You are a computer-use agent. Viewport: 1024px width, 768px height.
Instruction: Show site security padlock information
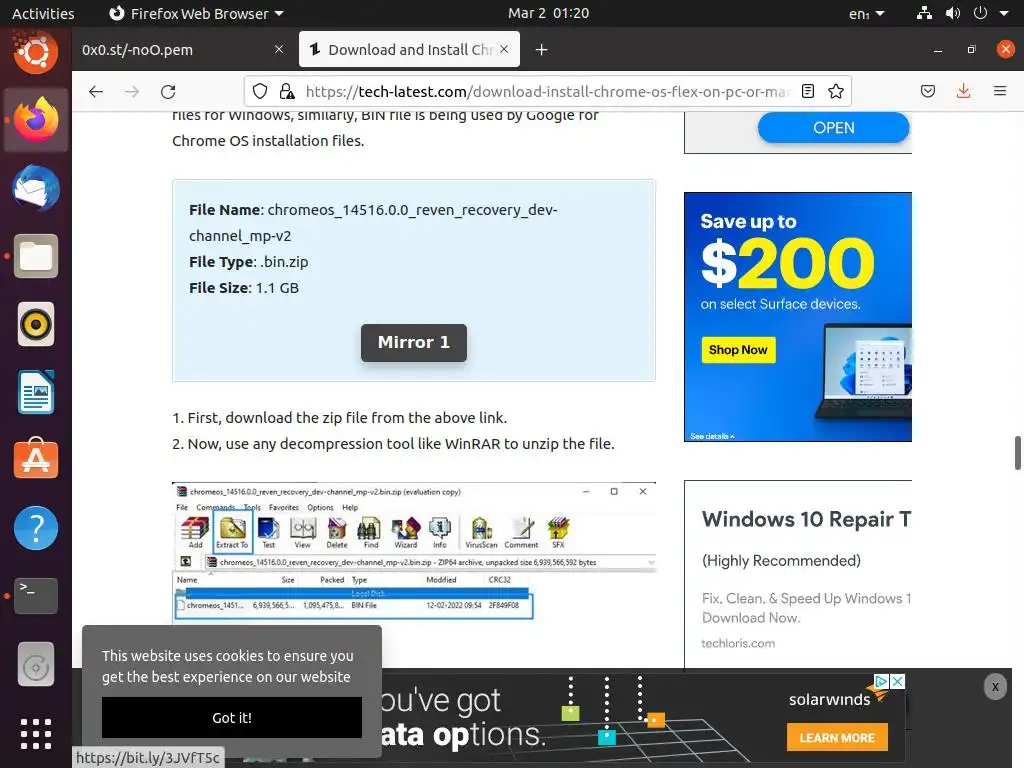[287, 91]
